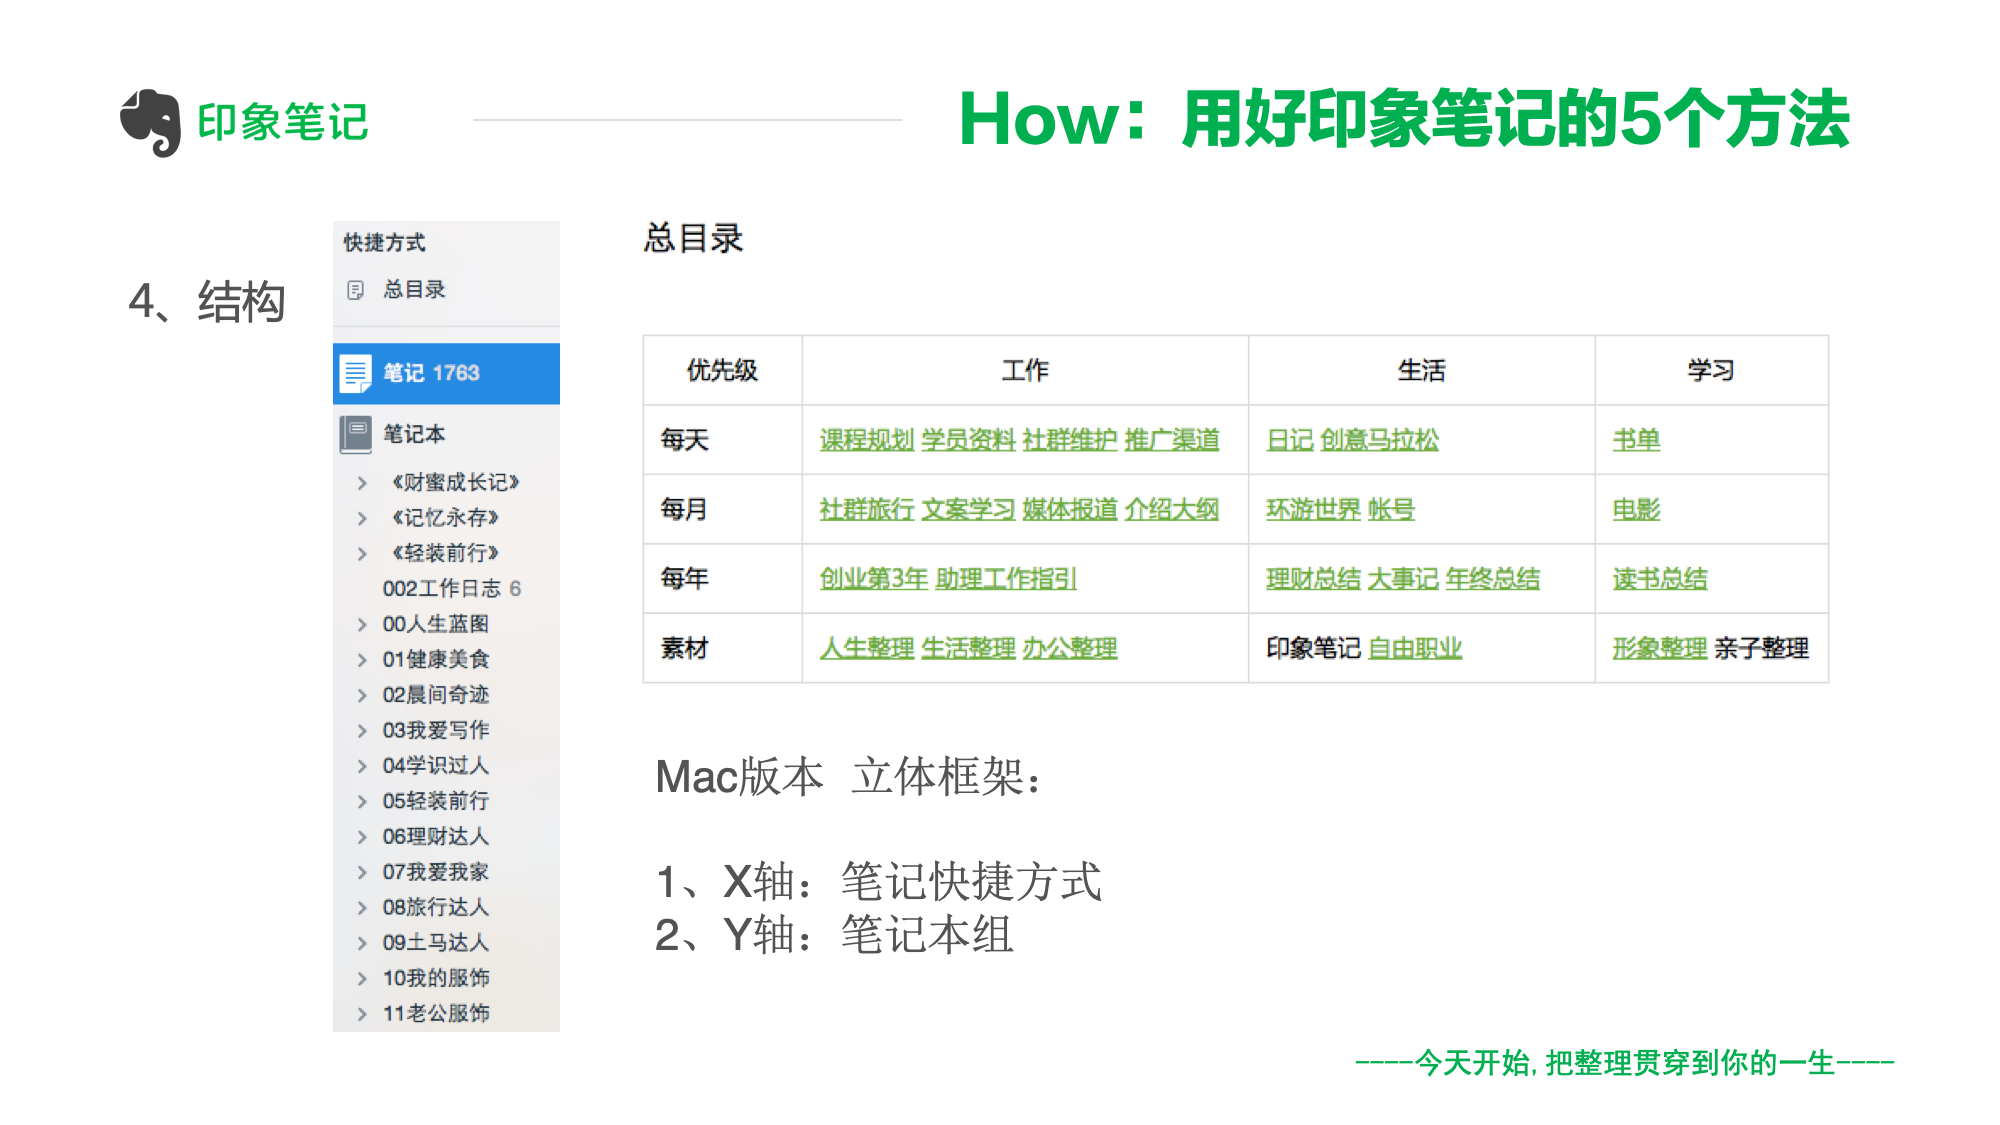Screen dimensions: 2000x1125
Task: Open the 理财总结 link
Action: click(1314, 578)
